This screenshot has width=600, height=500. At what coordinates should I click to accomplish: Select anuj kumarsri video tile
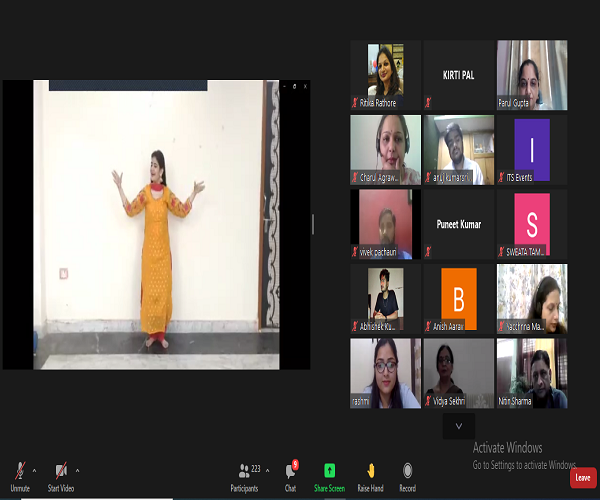[x=459, y=150]
